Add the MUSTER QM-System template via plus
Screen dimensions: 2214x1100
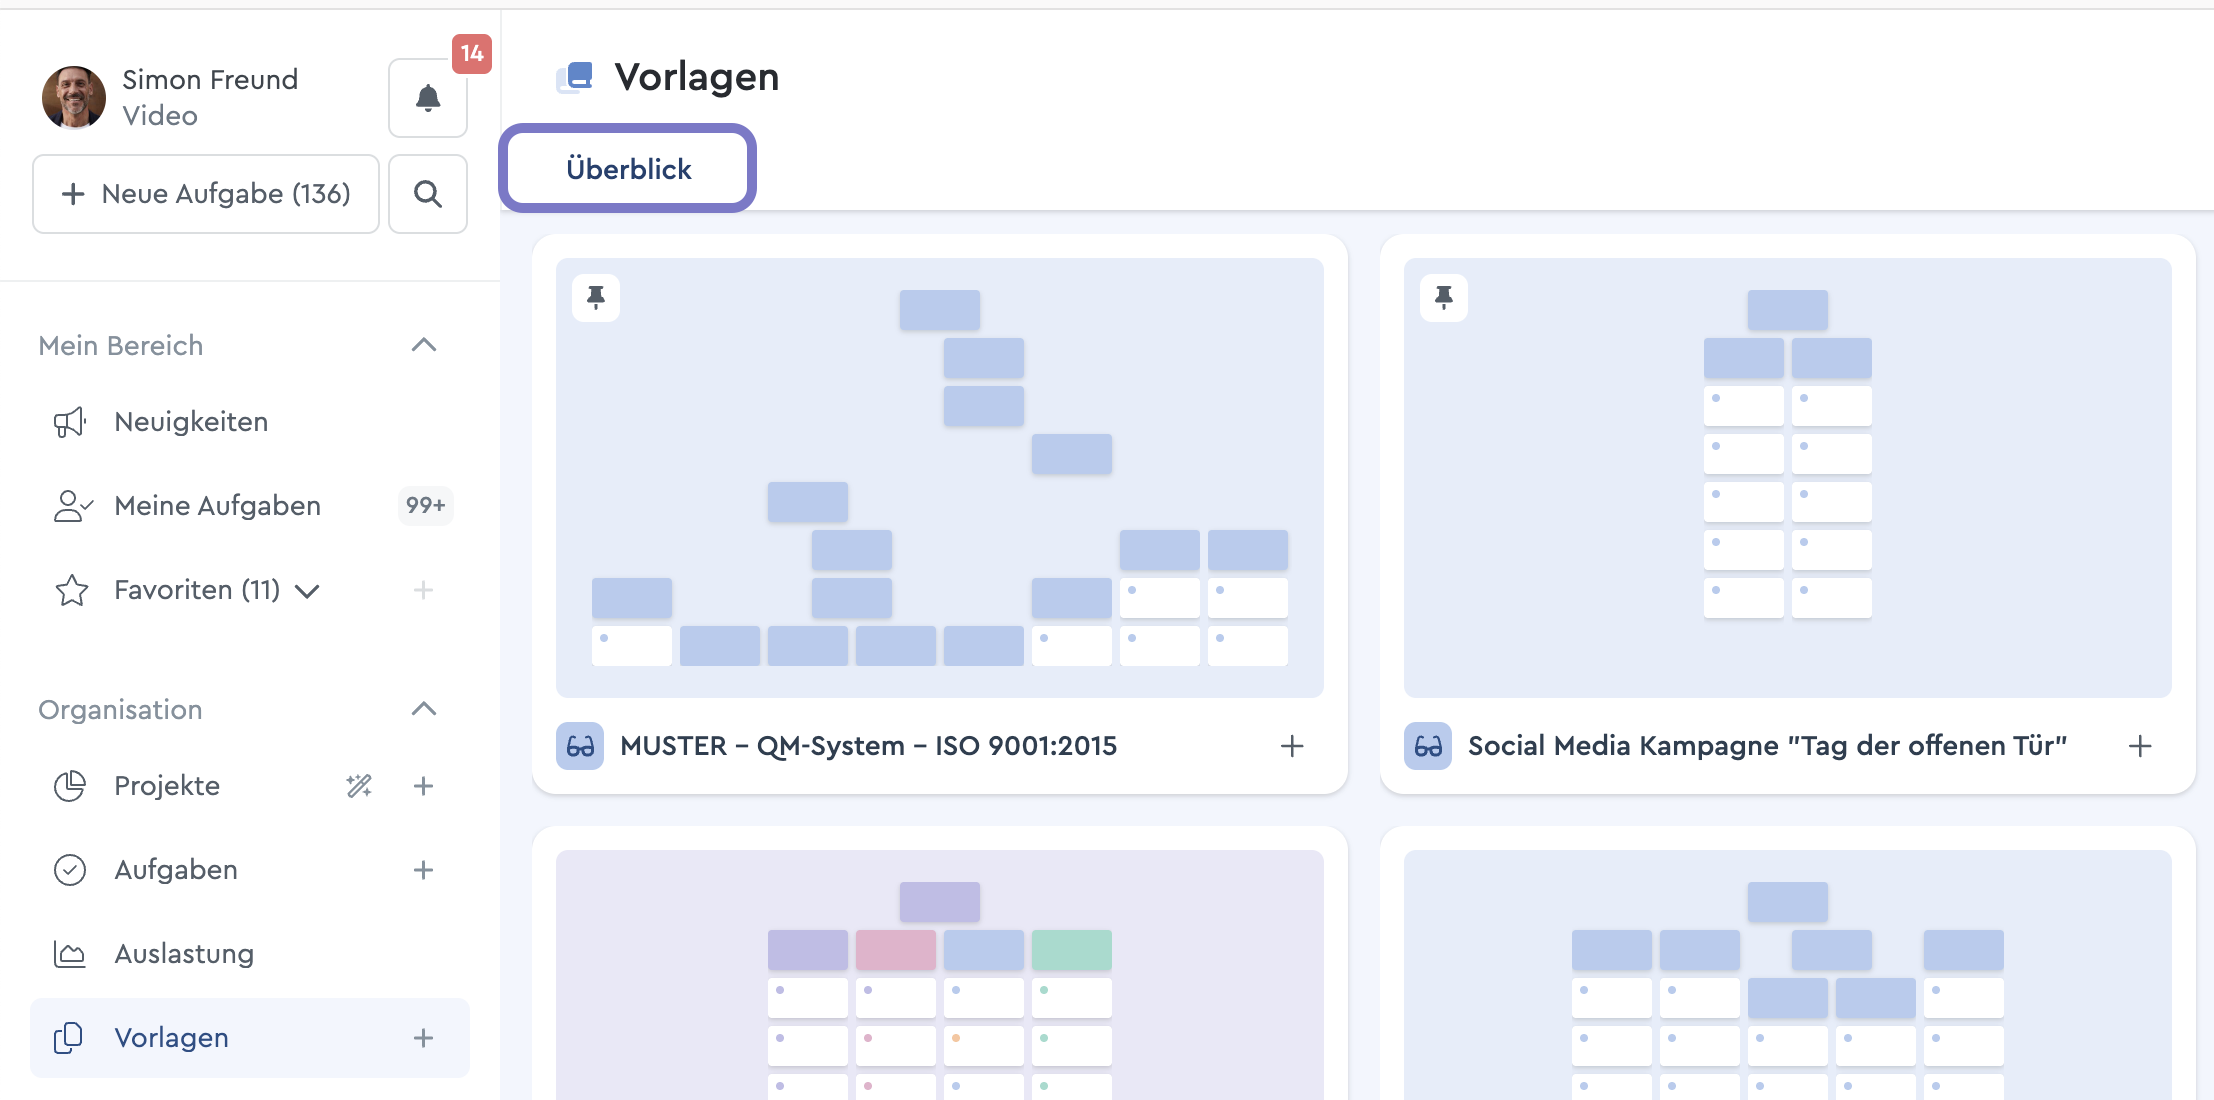pos(1292,746)
